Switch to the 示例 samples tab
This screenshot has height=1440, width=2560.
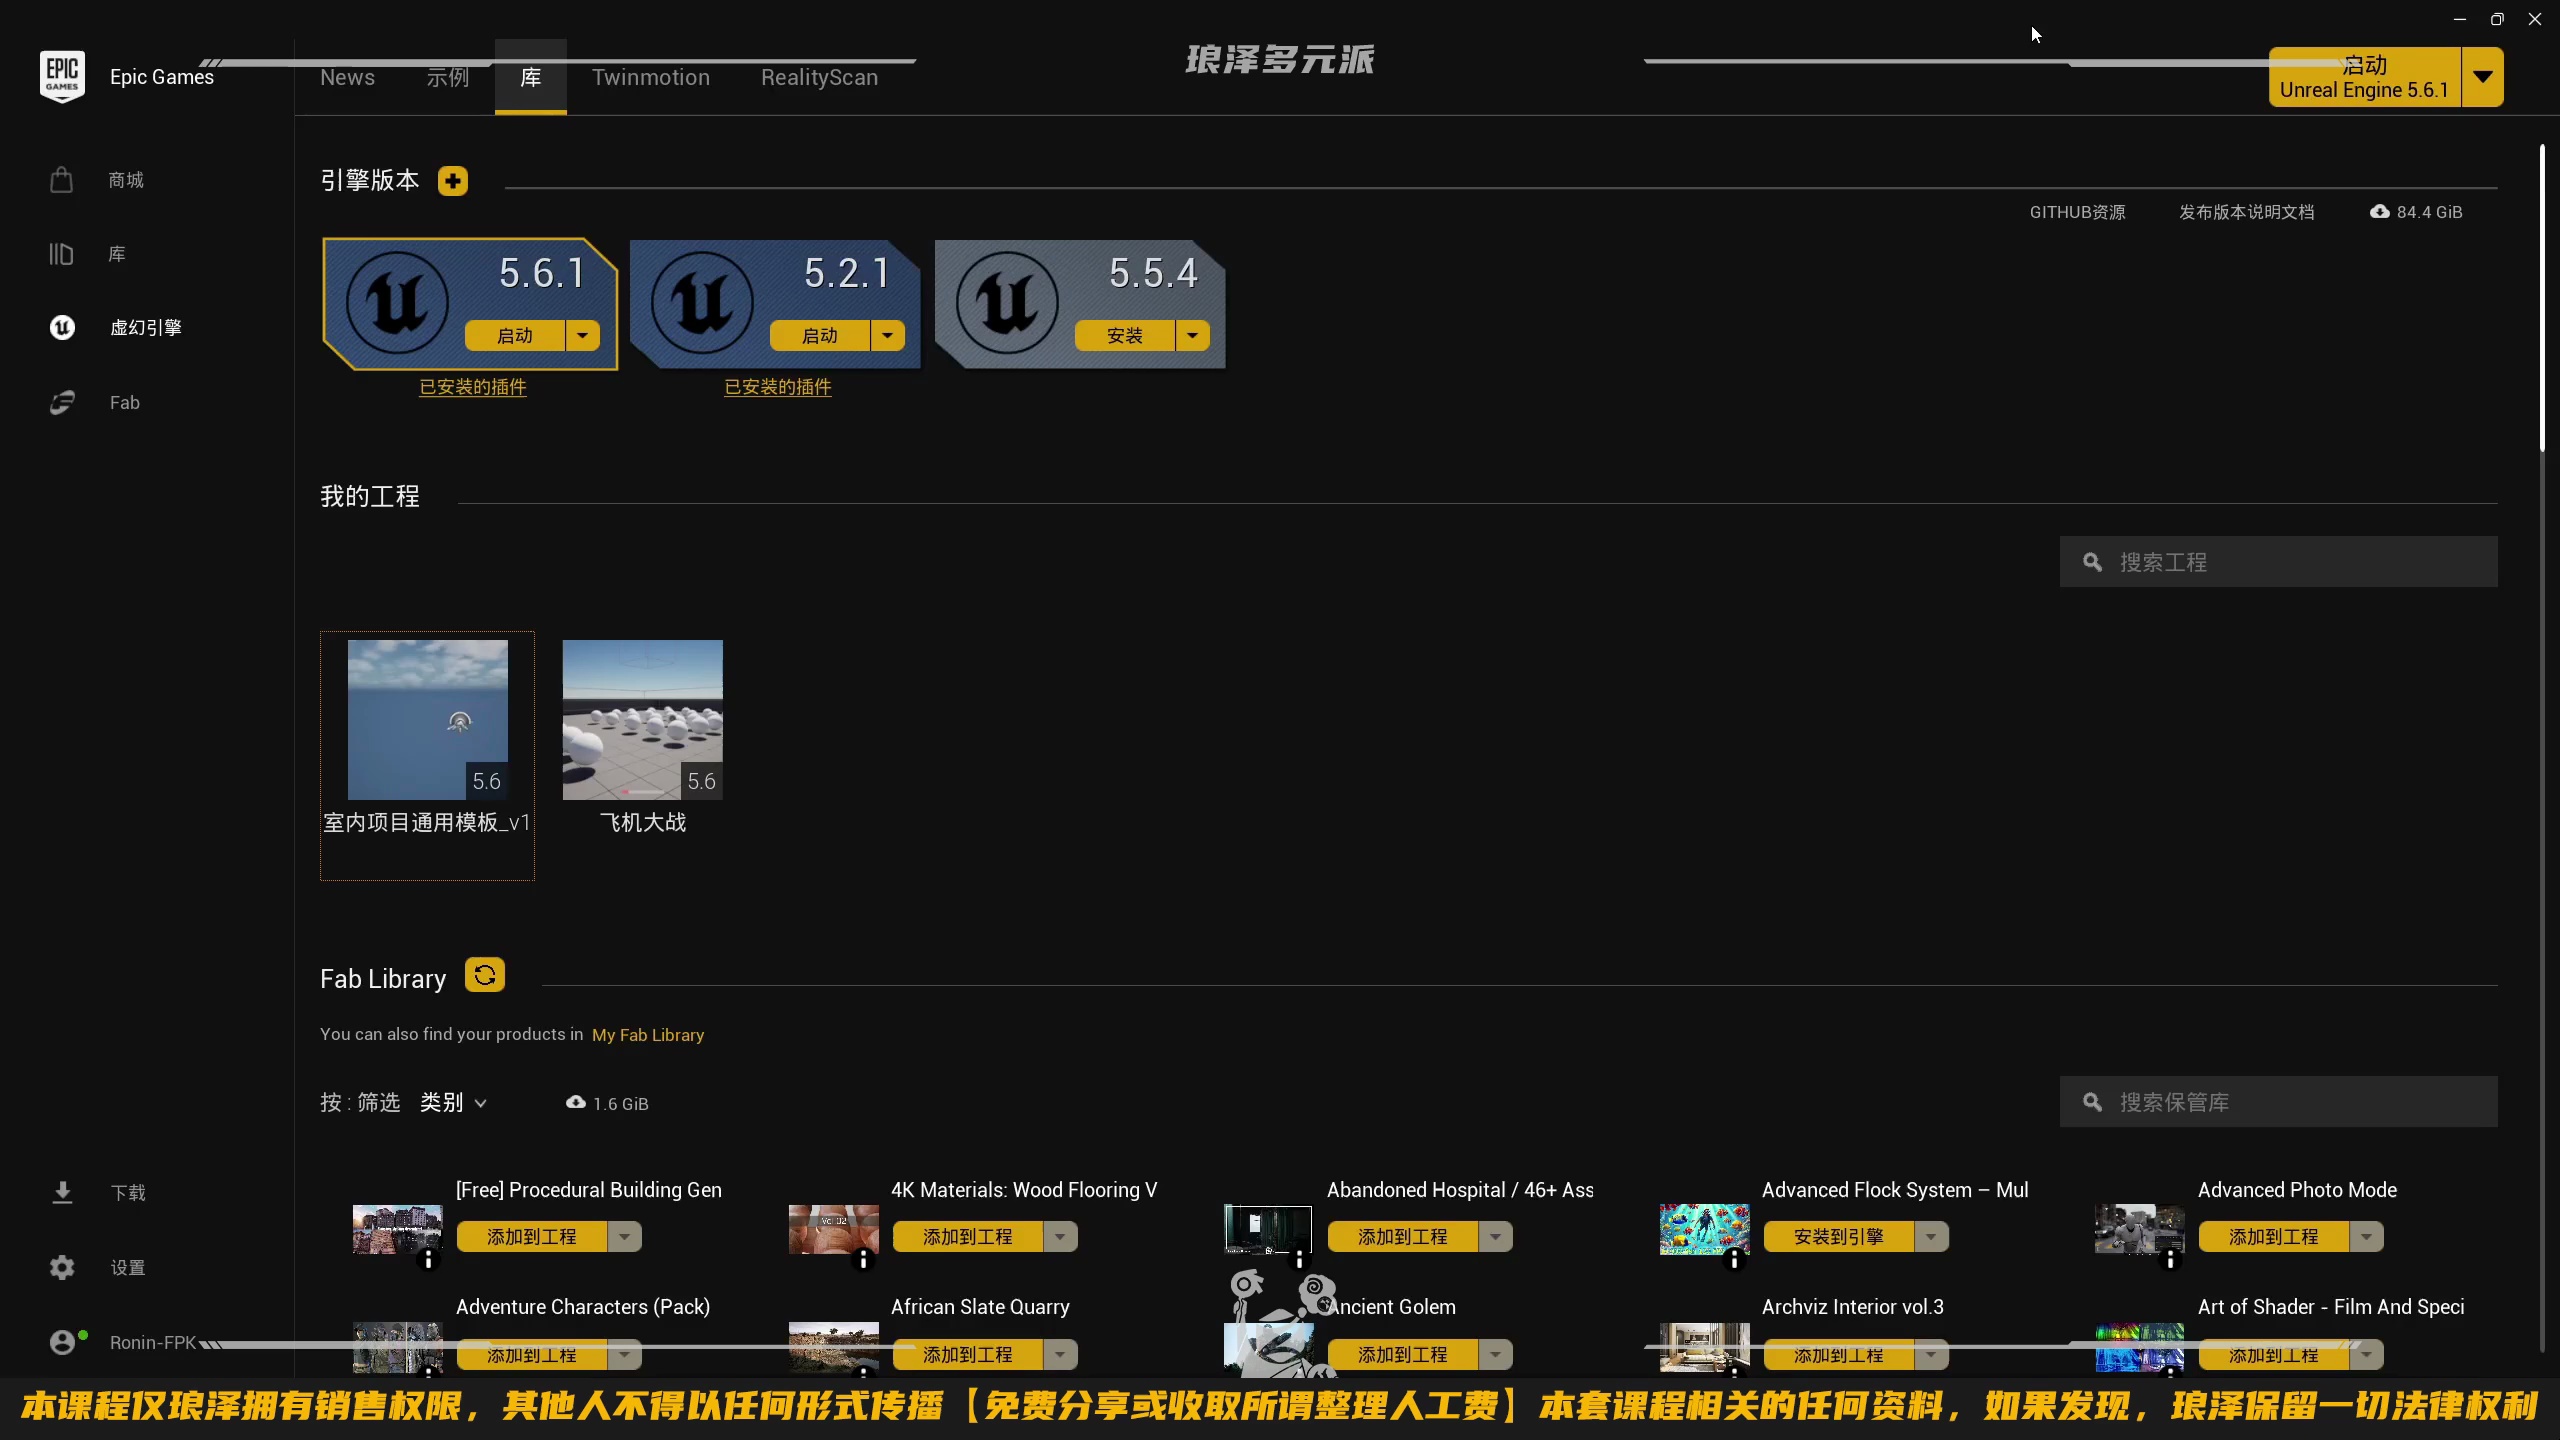448,77
